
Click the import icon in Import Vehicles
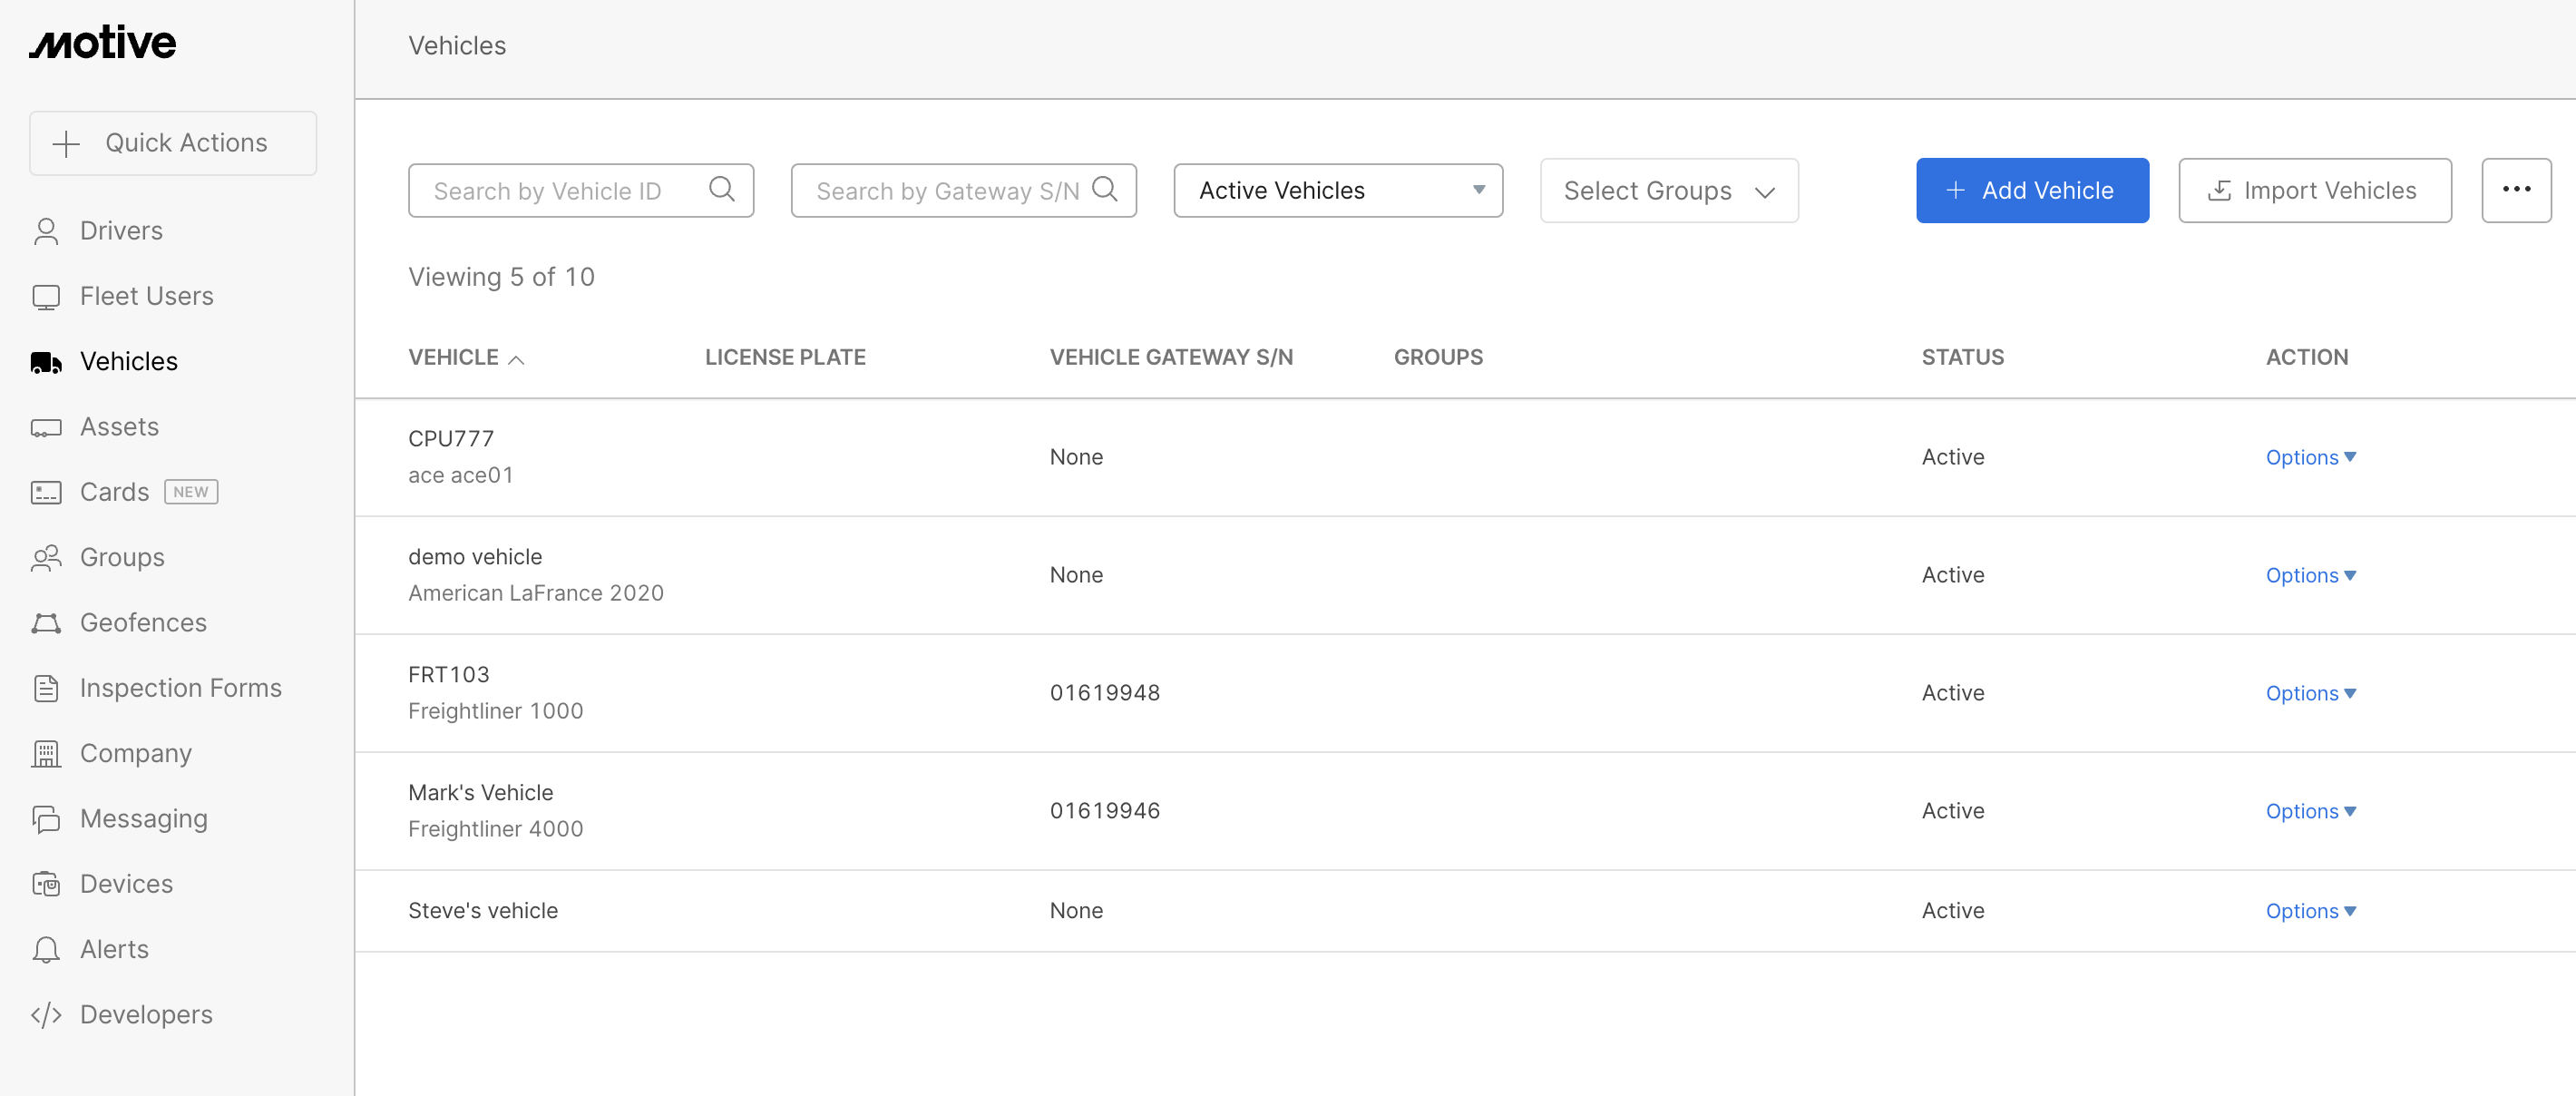click(2219, 190)
